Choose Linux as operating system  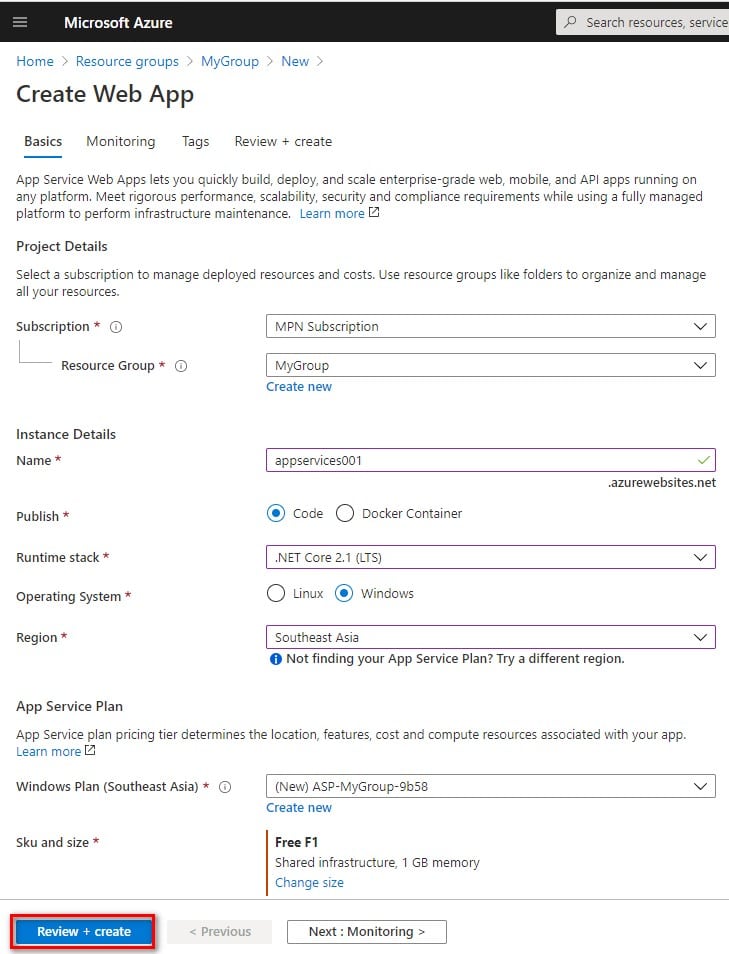coord(276,593)
